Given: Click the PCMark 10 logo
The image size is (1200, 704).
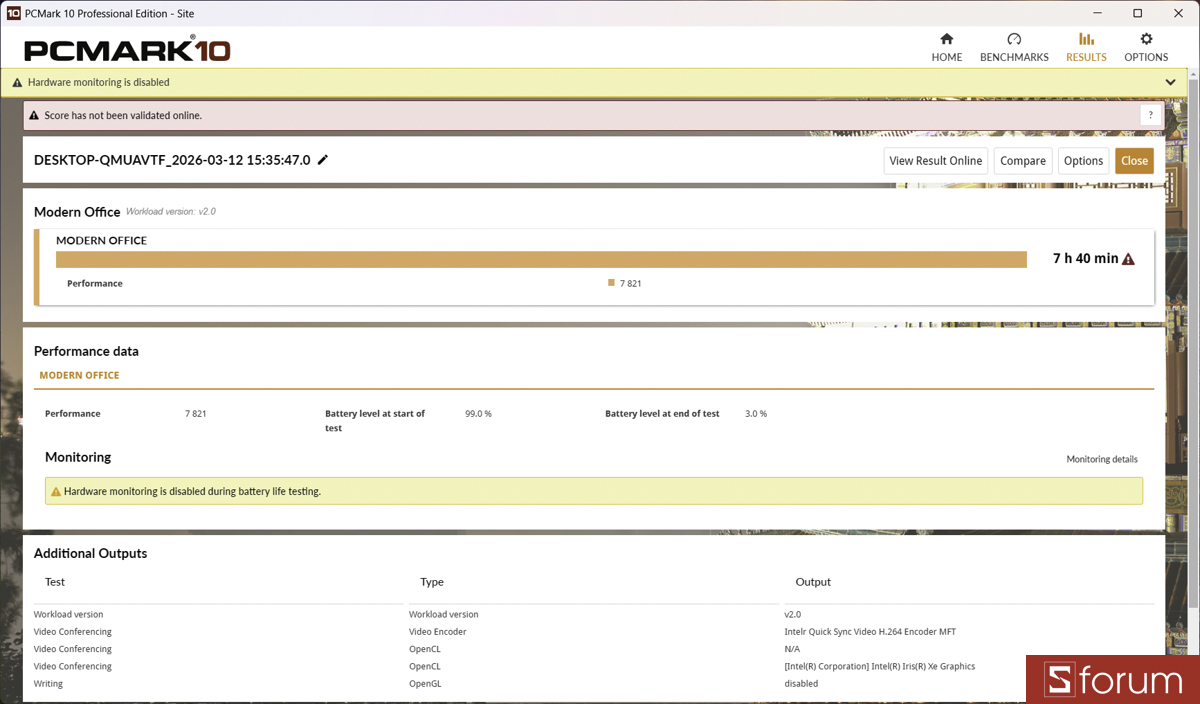Looking at the screenshot, I should tap(127, 50).
